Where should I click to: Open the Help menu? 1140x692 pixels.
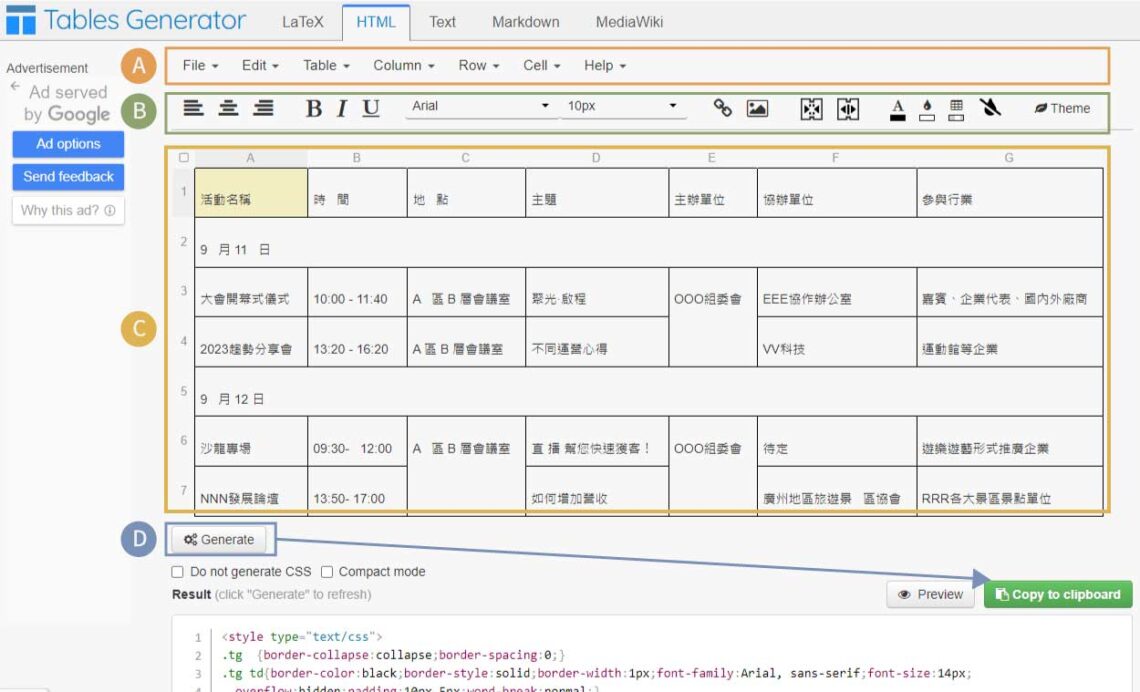[605, 65]
